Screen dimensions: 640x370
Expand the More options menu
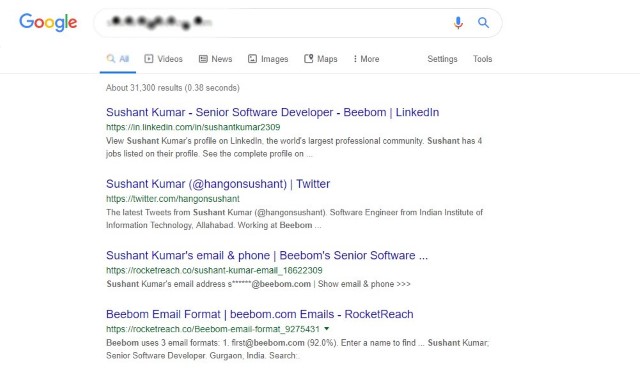(367, 59)
